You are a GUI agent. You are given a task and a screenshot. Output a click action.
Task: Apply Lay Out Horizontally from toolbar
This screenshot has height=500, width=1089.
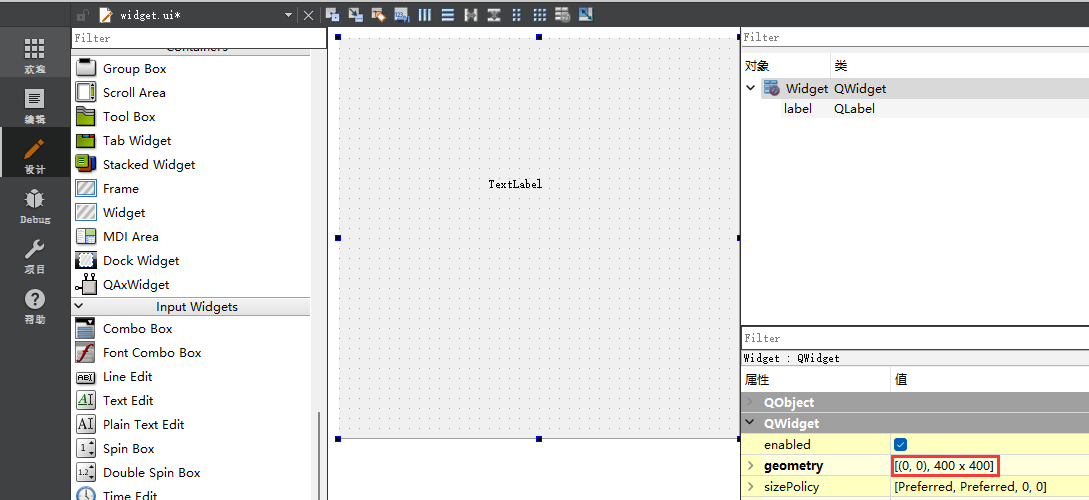tap(425, 14)
